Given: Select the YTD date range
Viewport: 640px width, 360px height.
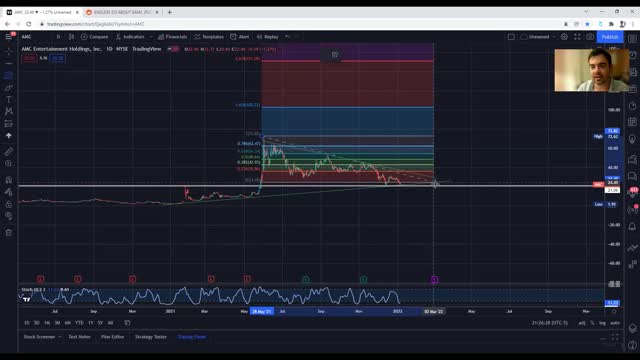Looking at the screenshot, I should coord(79,323).
